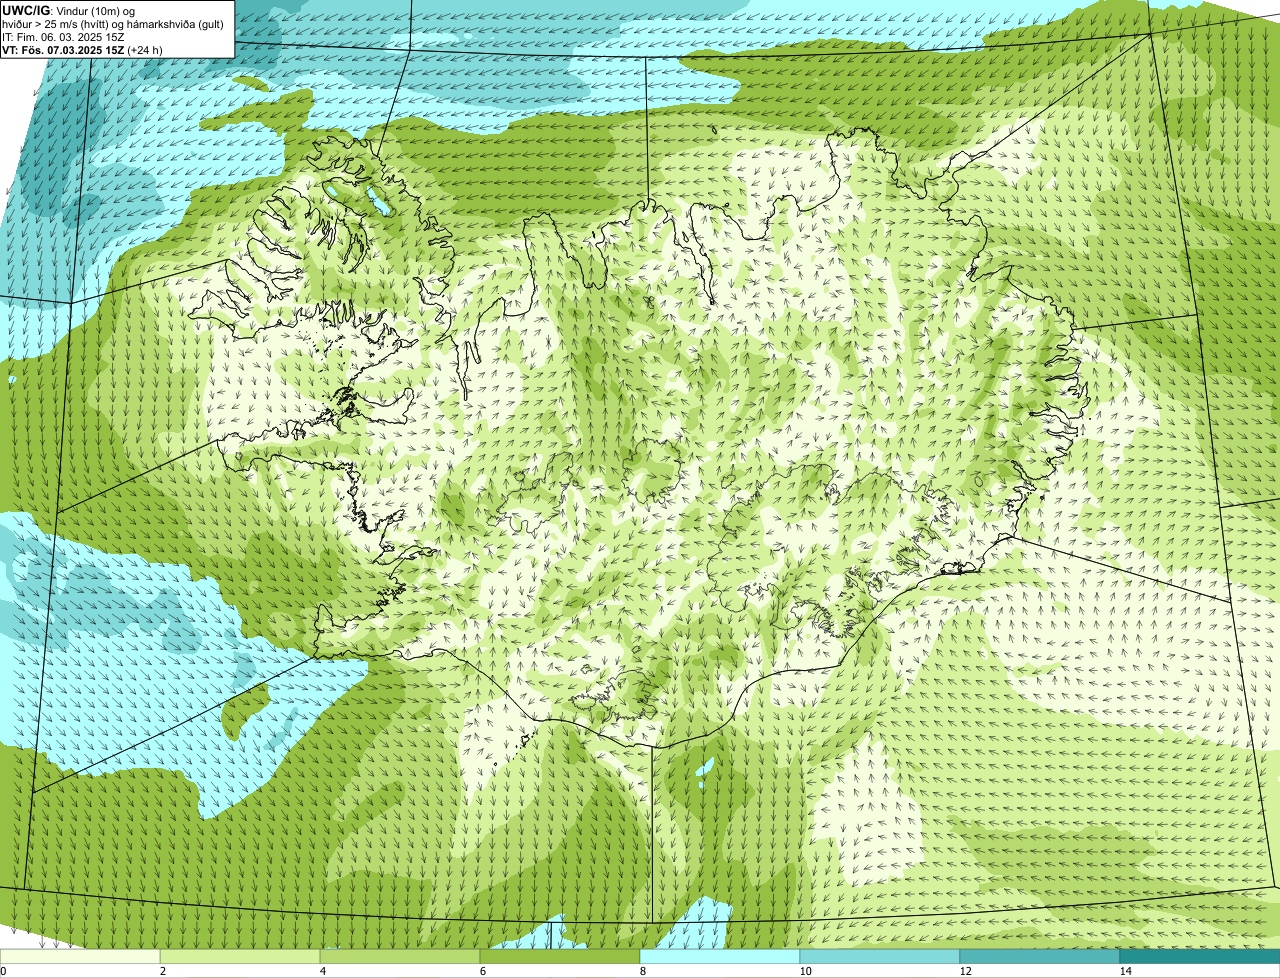Click the 8–10 m/s light cyan legend swatch

coord(720,957)
